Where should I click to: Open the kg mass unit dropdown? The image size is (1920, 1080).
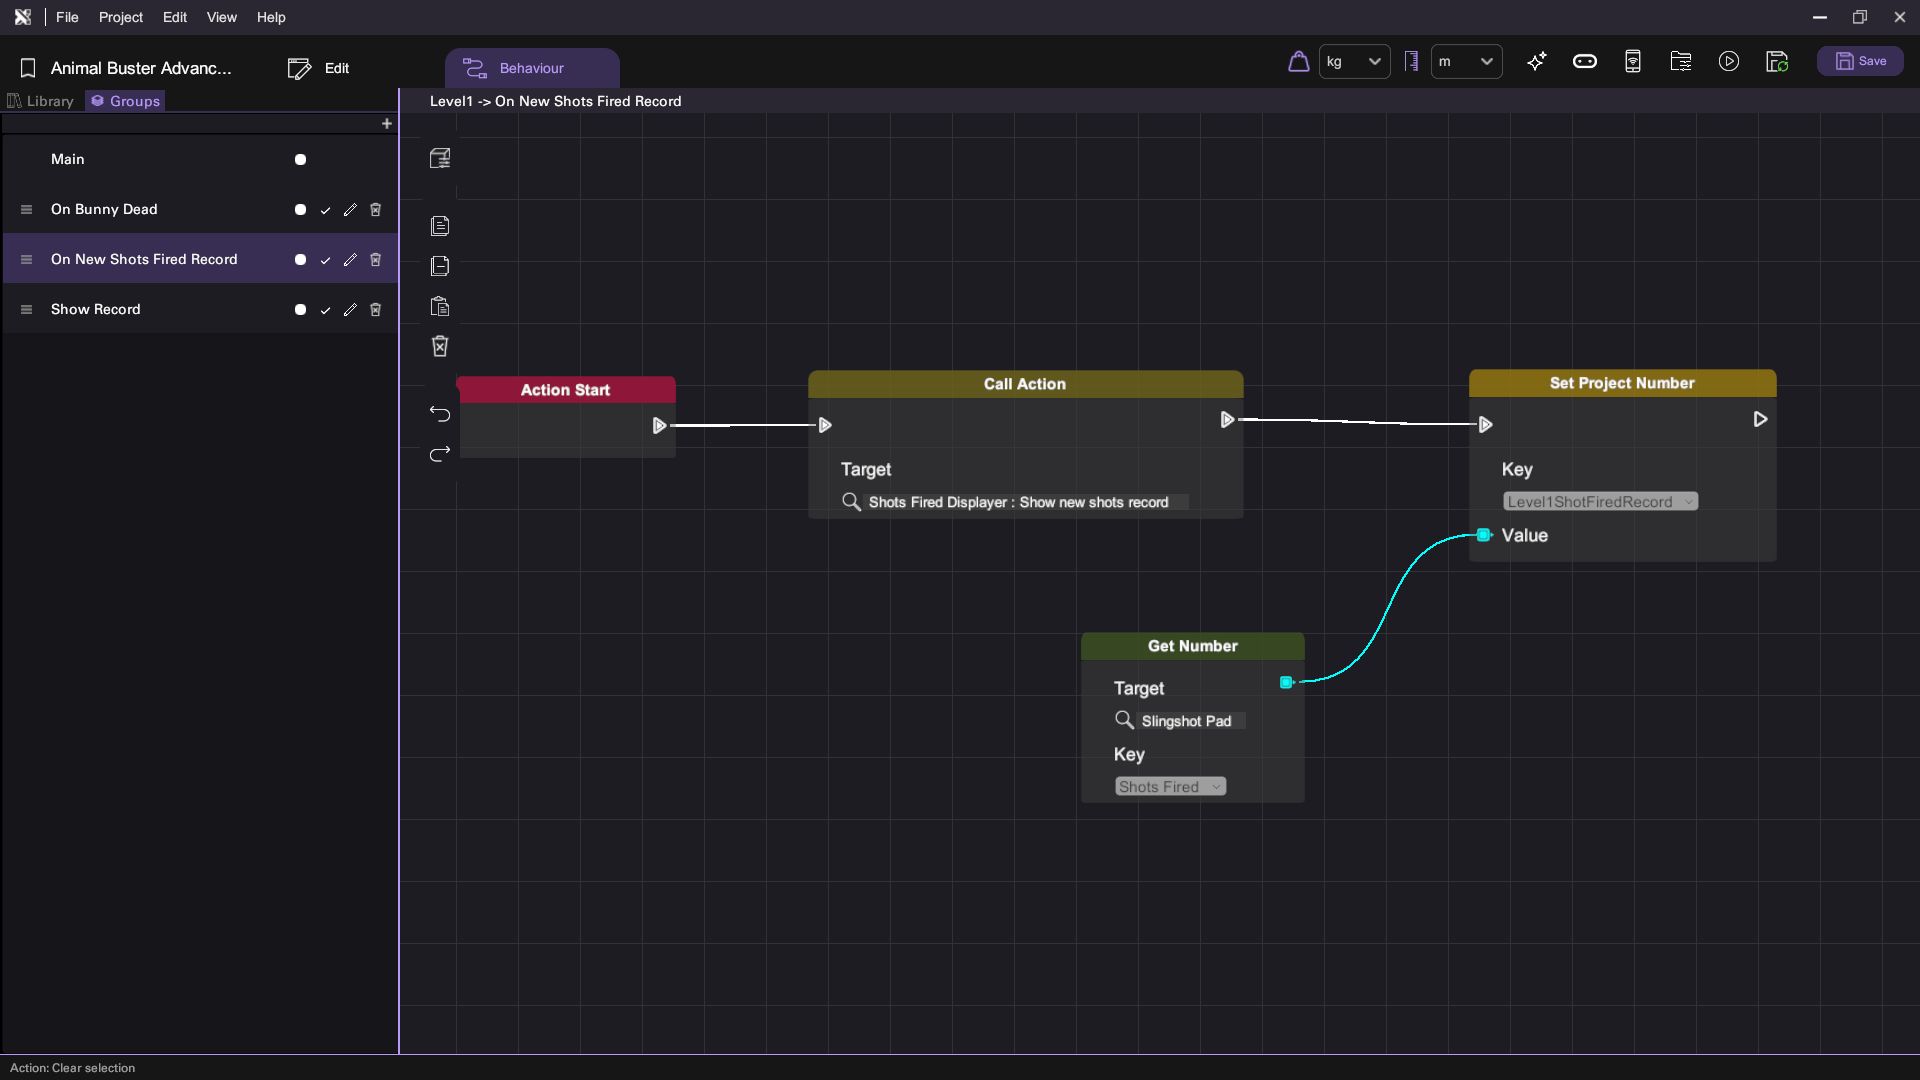coord(1354,62)
